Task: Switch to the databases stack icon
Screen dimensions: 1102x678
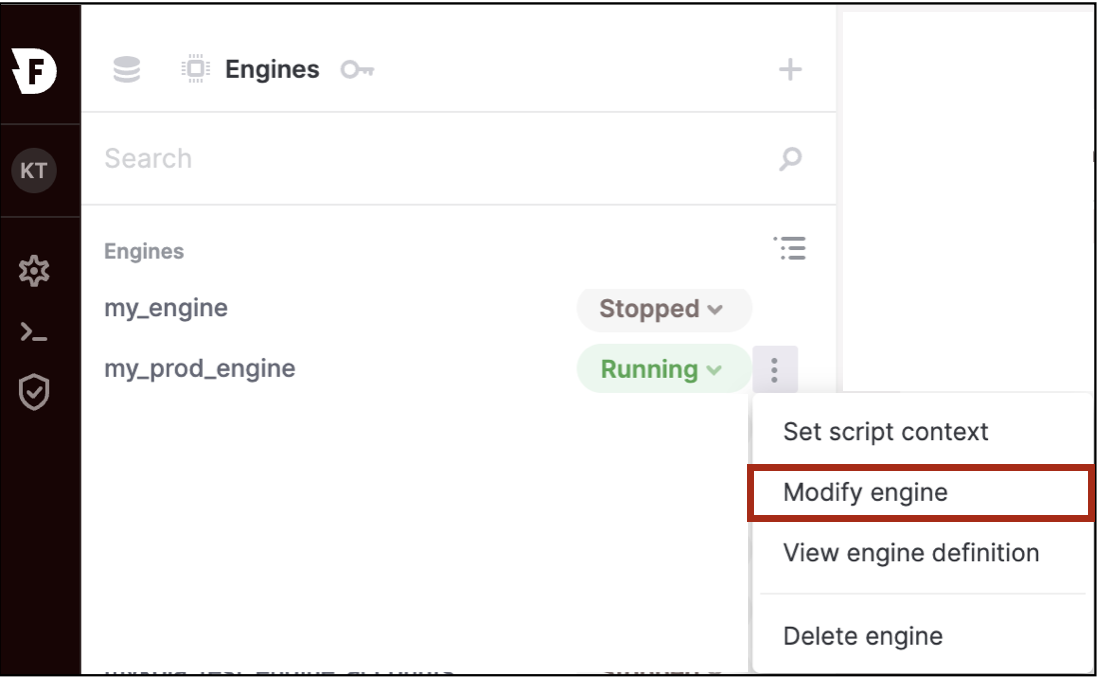Action: (x=127, y=70)
